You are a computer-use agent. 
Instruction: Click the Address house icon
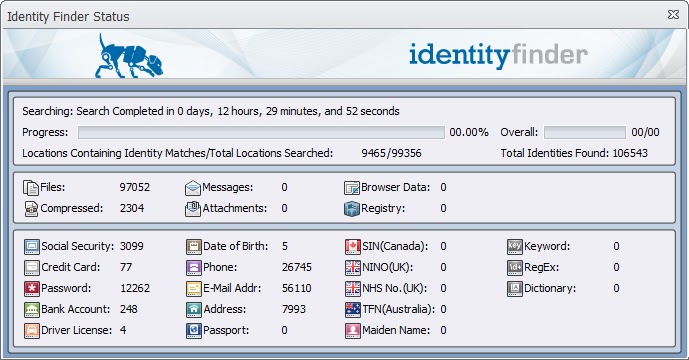click(x=194, y=309)
